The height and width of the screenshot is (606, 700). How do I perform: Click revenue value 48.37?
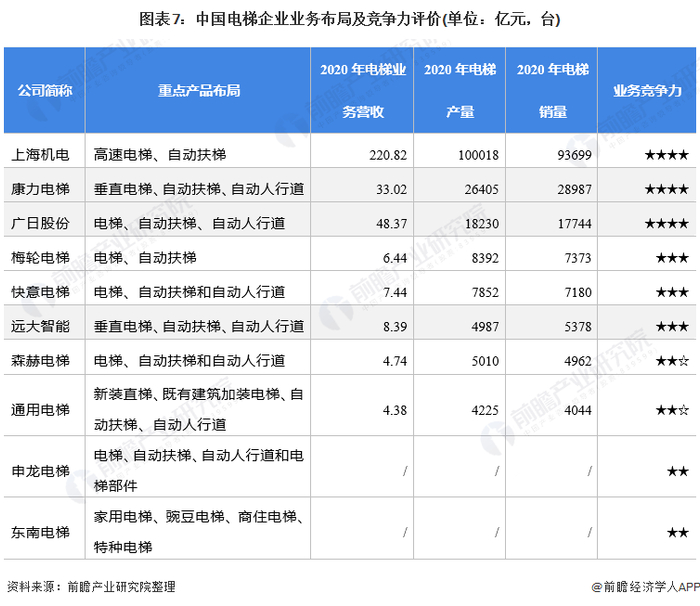coord(392,223)
